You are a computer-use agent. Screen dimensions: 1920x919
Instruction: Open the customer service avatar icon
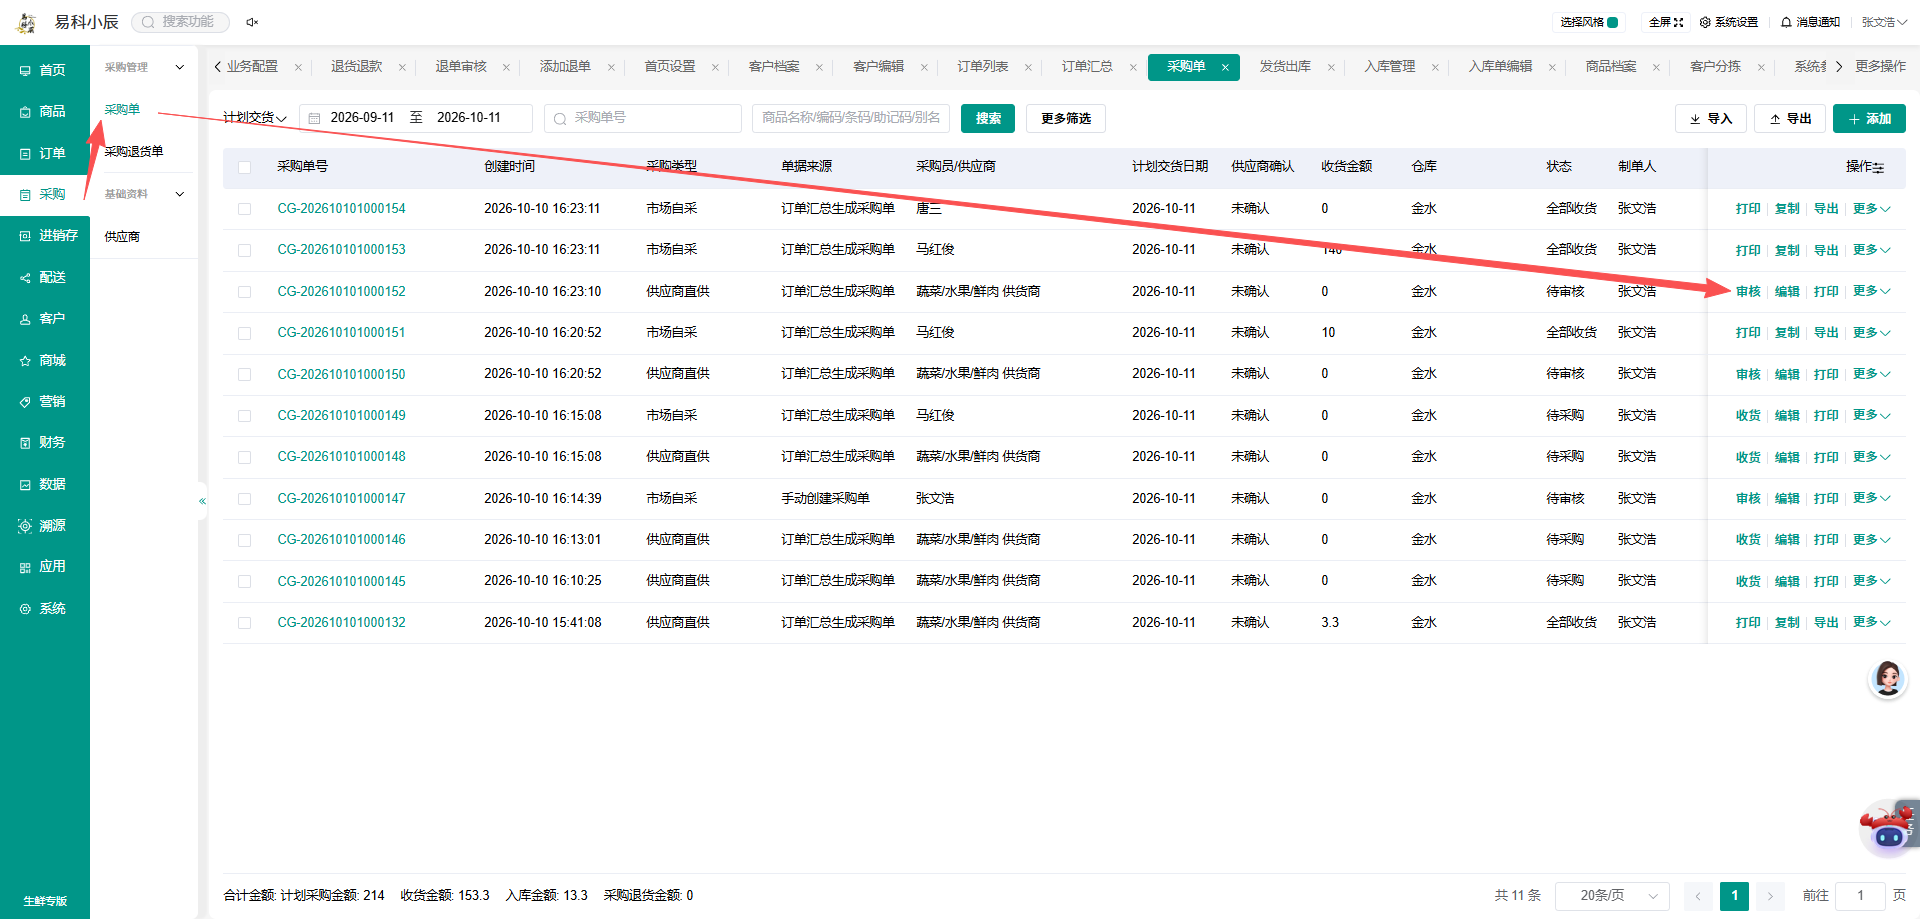pos(1887,680)
